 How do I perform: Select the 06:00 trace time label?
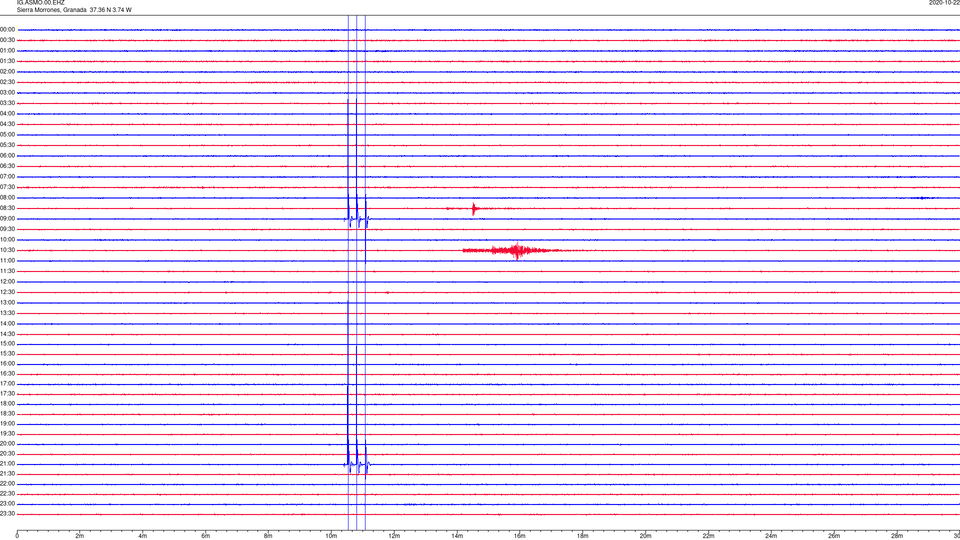tap(7, 156)
